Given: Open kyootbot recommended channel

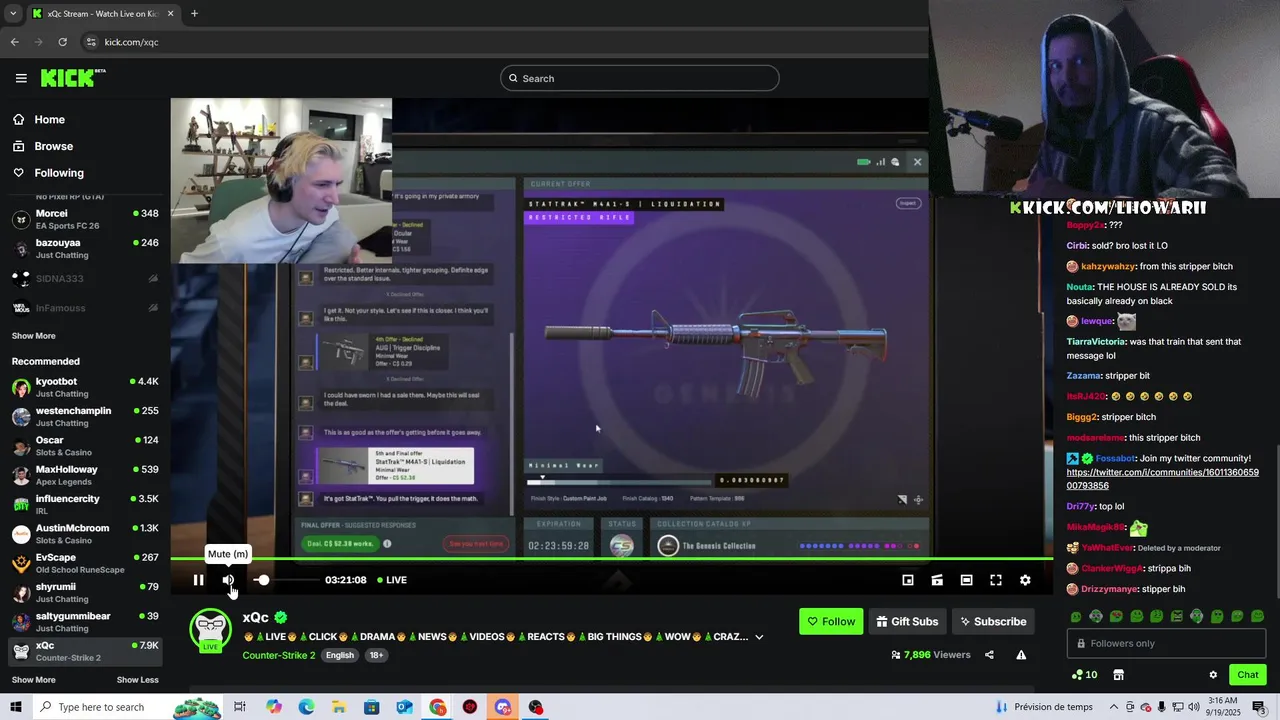Looking at the screenshot, I should point(85,387).
